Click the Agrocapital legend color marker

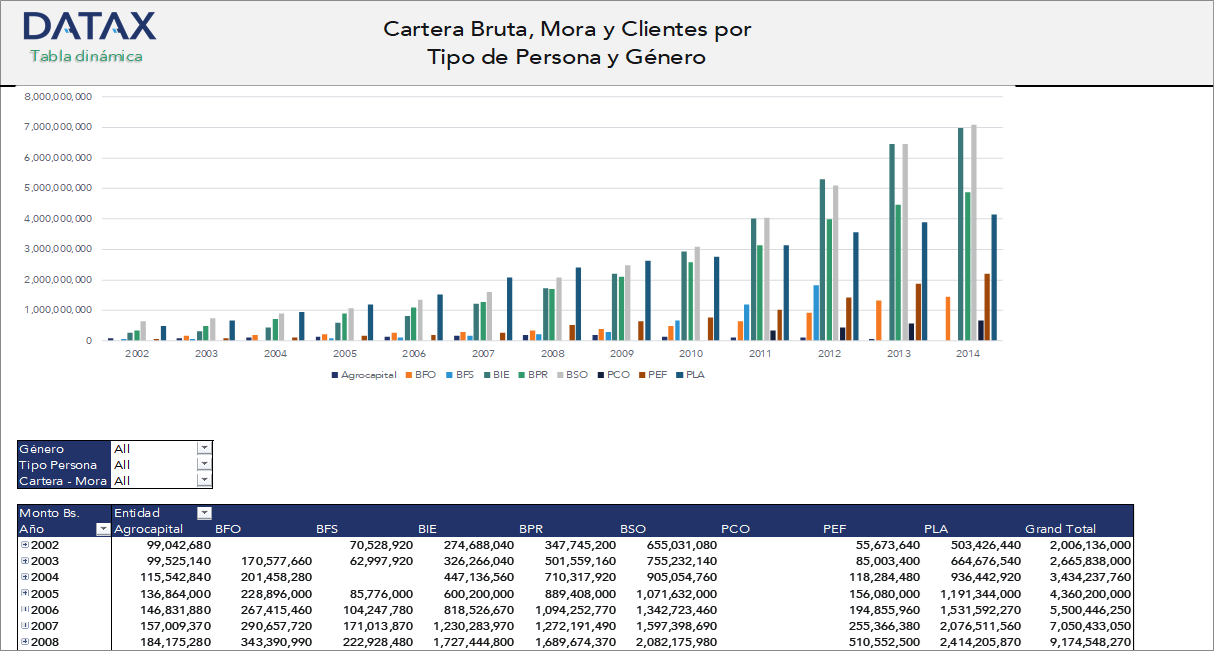coord(334,375)
